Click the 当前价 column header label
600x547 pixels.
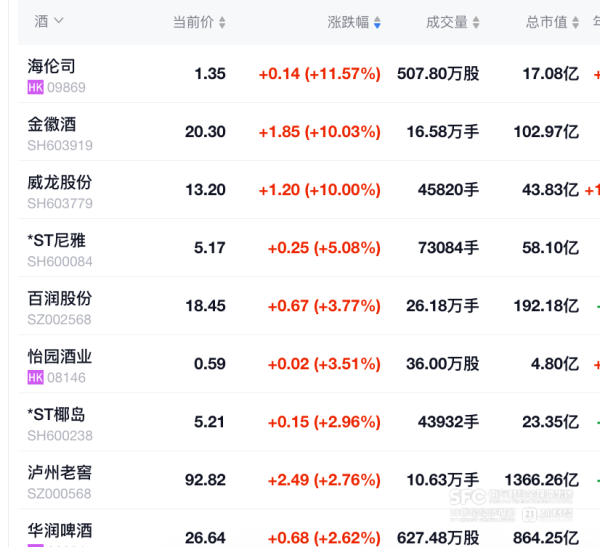(x=193, y=22)
